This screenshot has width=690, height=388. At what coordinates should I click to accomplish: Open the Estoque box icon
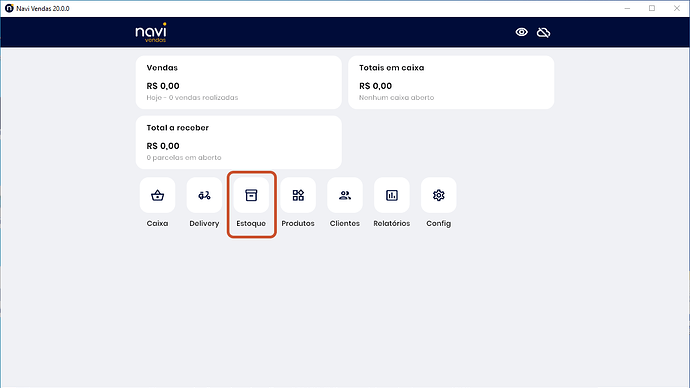[x=251, y=195]
